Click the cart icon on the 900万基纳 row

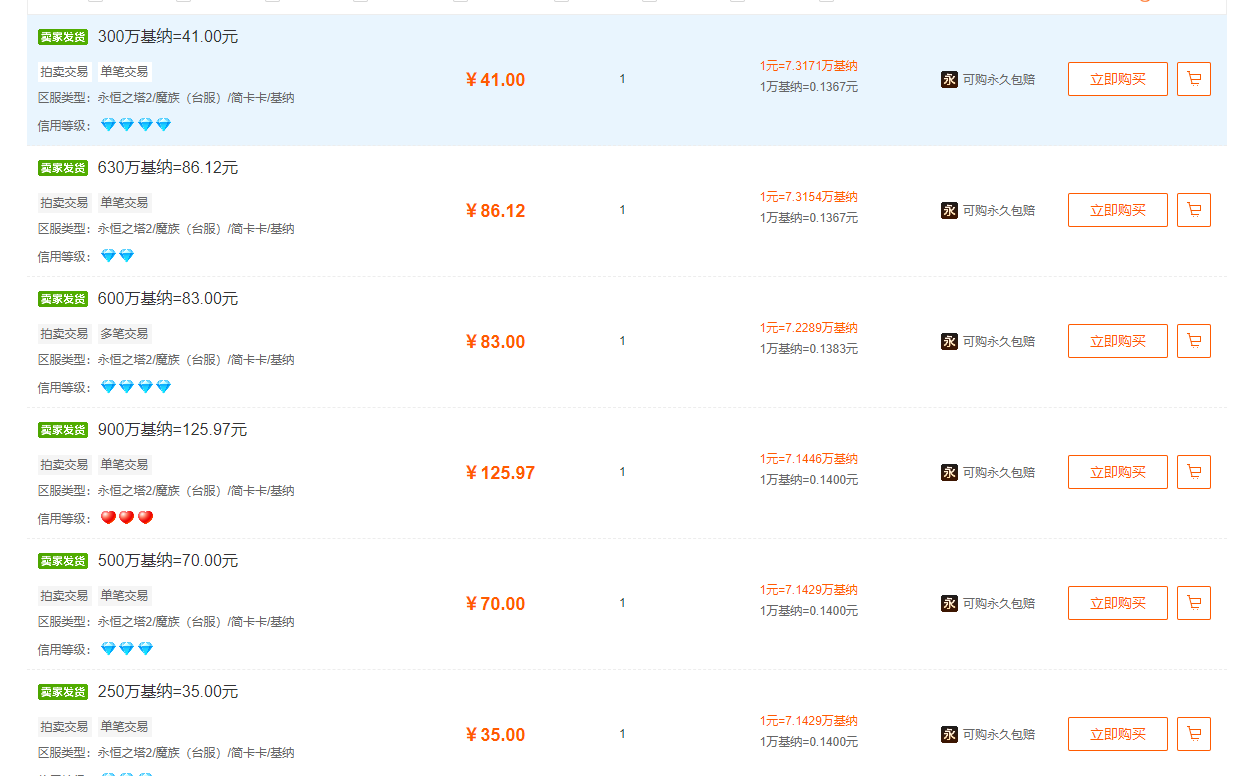coord(1194,471)
